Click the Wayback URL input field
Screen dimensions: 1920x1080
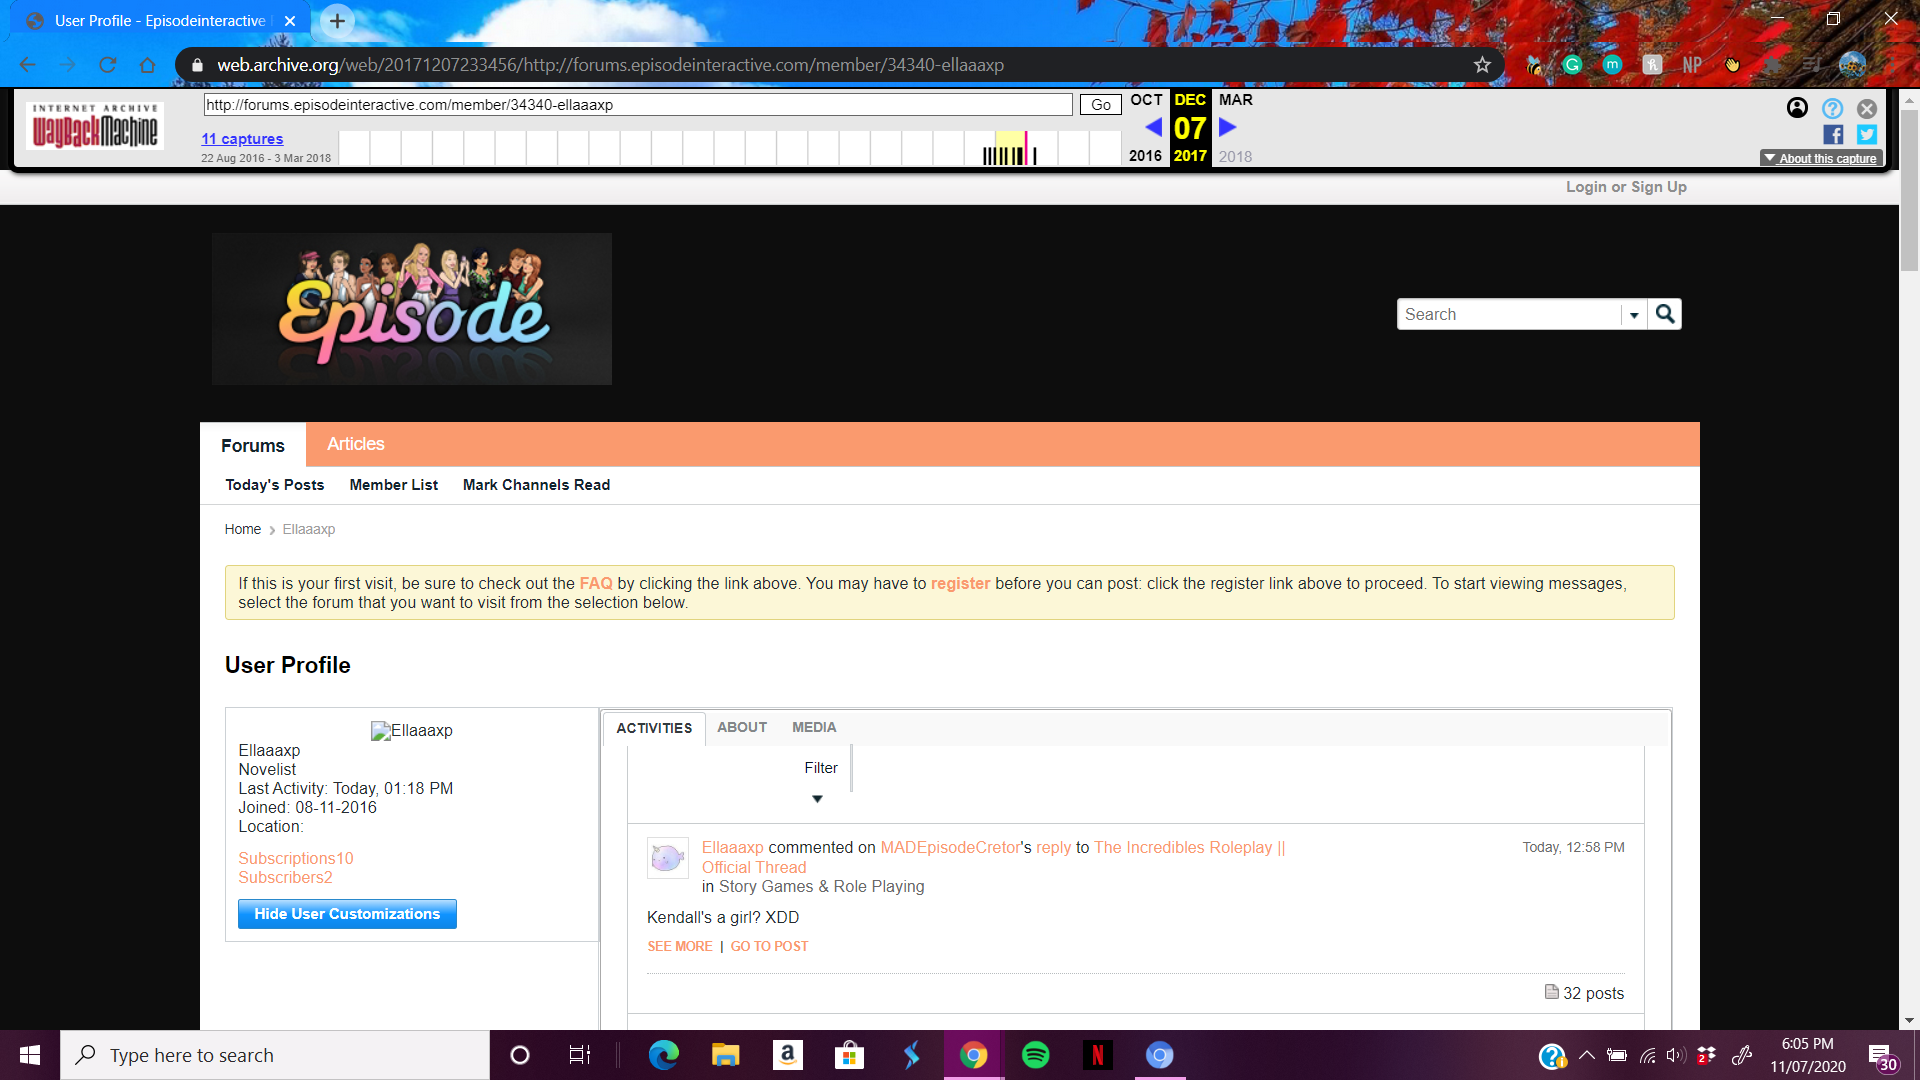coord(638,104)
